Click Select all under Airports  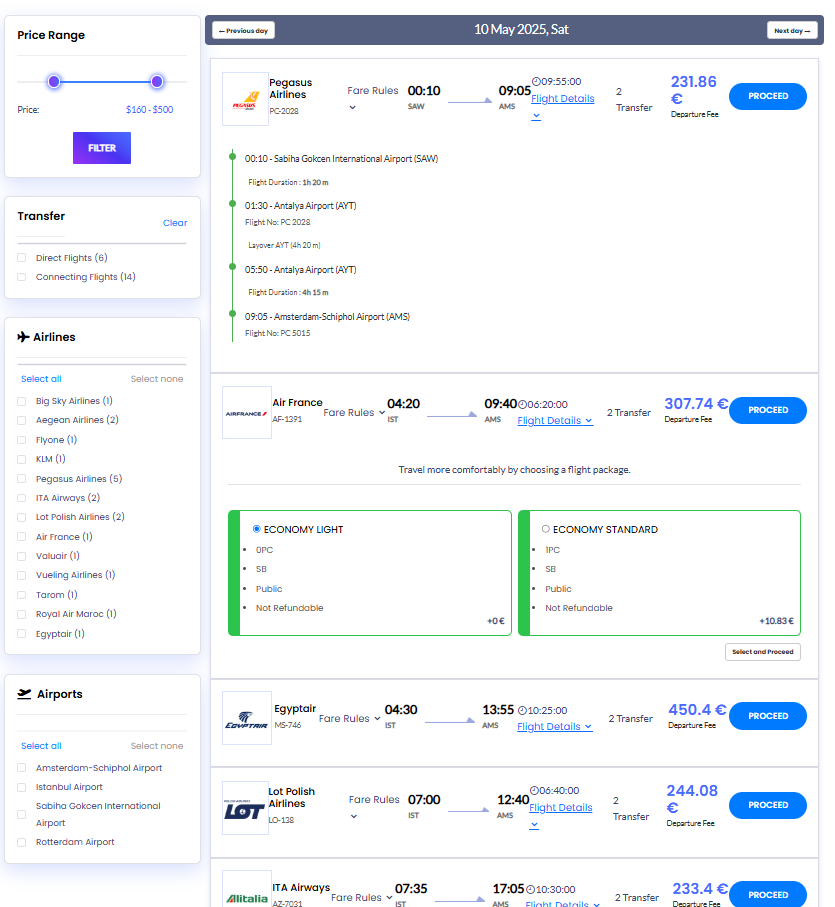(41, 746)
